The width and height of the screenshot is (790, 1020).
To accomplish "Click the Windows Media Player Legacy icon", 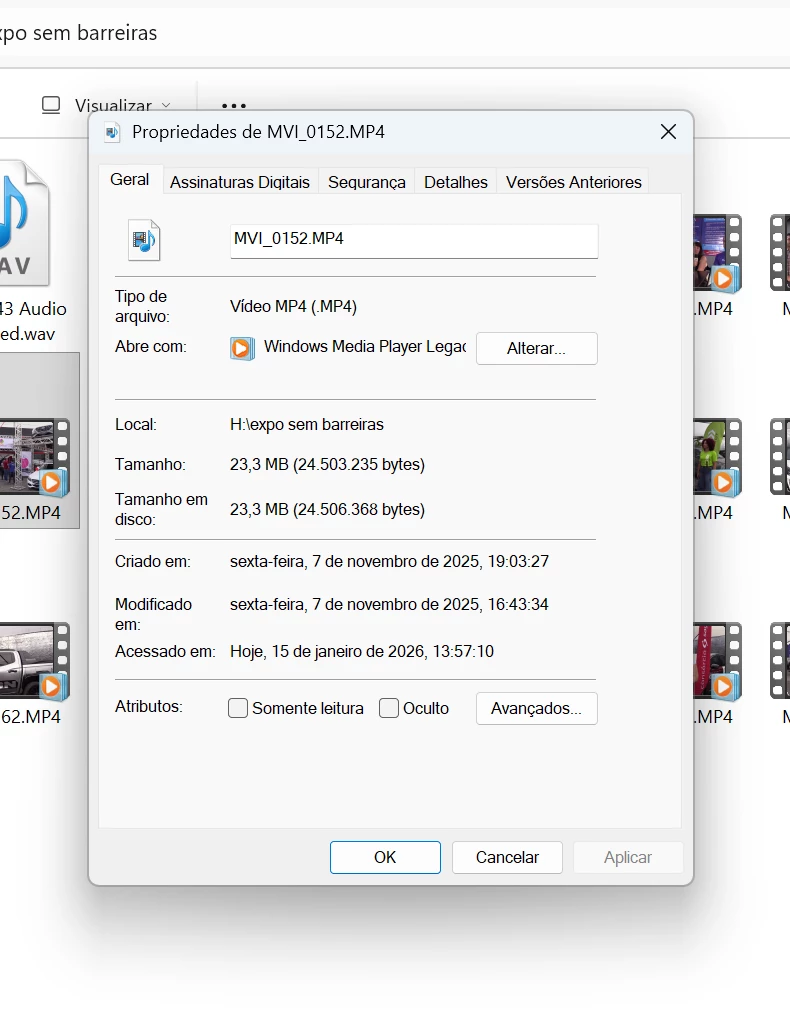I will pos(242,348).
